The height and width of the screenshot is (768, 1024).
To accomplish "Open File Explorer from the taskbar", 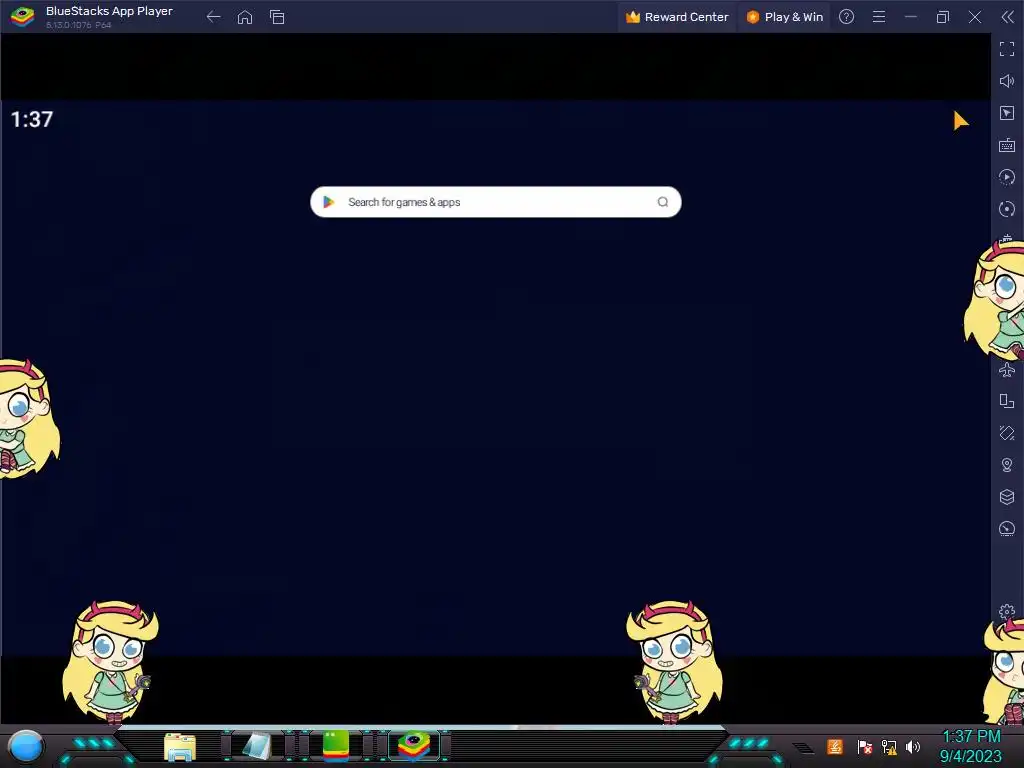I will [180, 747].
